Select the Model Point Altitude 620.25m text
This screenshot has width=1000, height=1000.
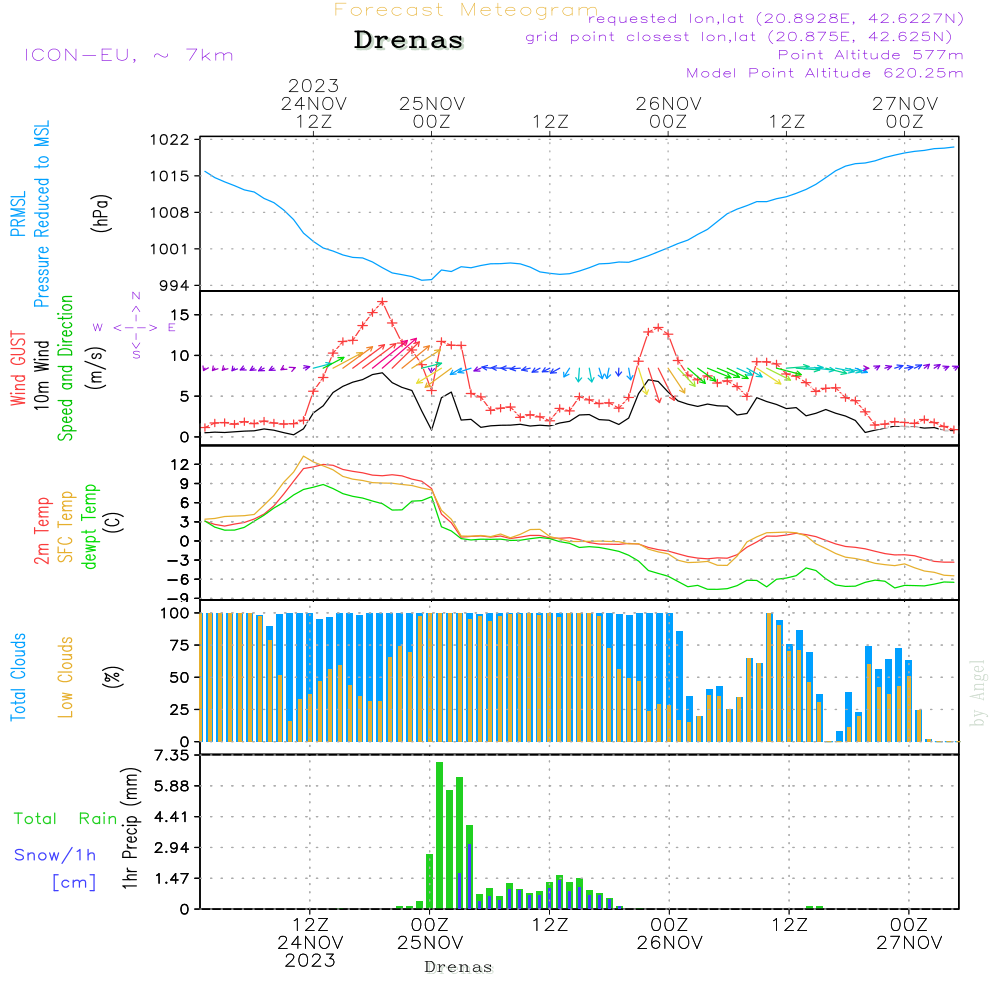[x=825, y=73]
